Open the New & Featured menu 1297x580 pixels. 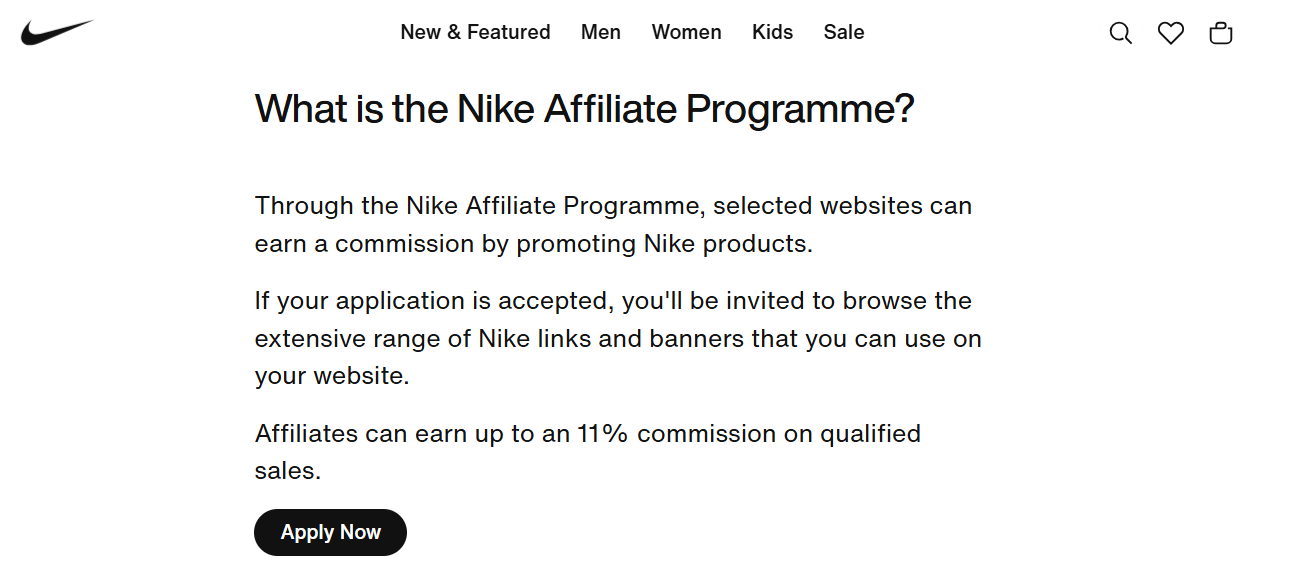point(475,32)
